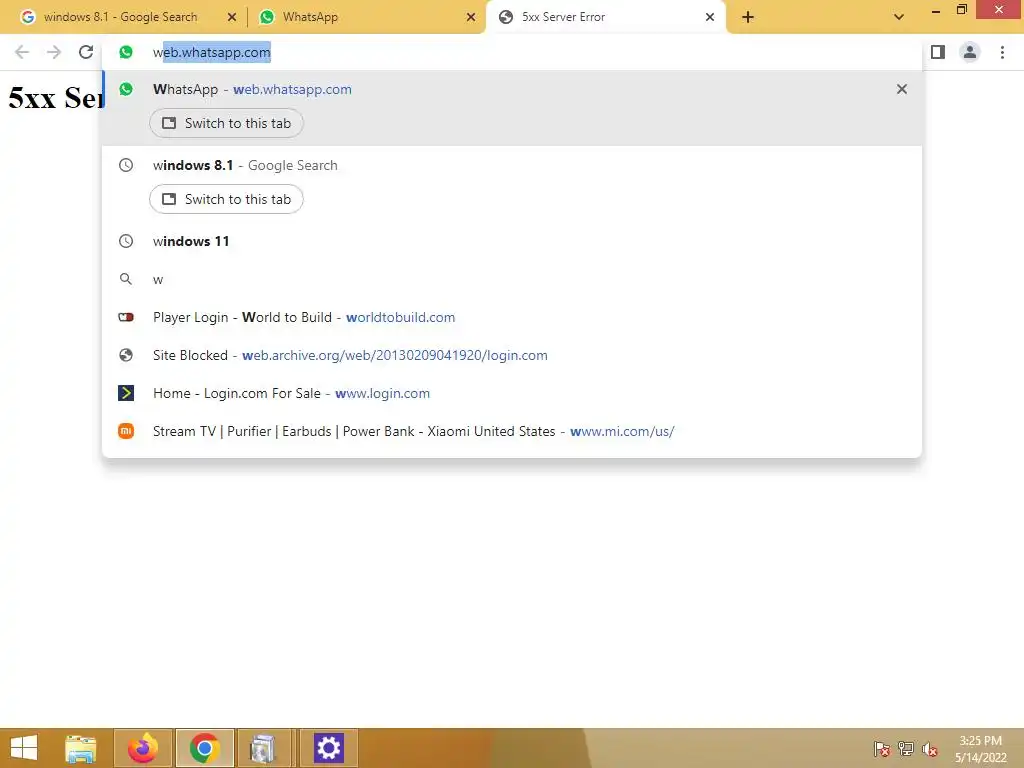Select windows 8.1 Google Search suggestion
The height and width of the screenshot is (768, 1024).
[512, 165]
